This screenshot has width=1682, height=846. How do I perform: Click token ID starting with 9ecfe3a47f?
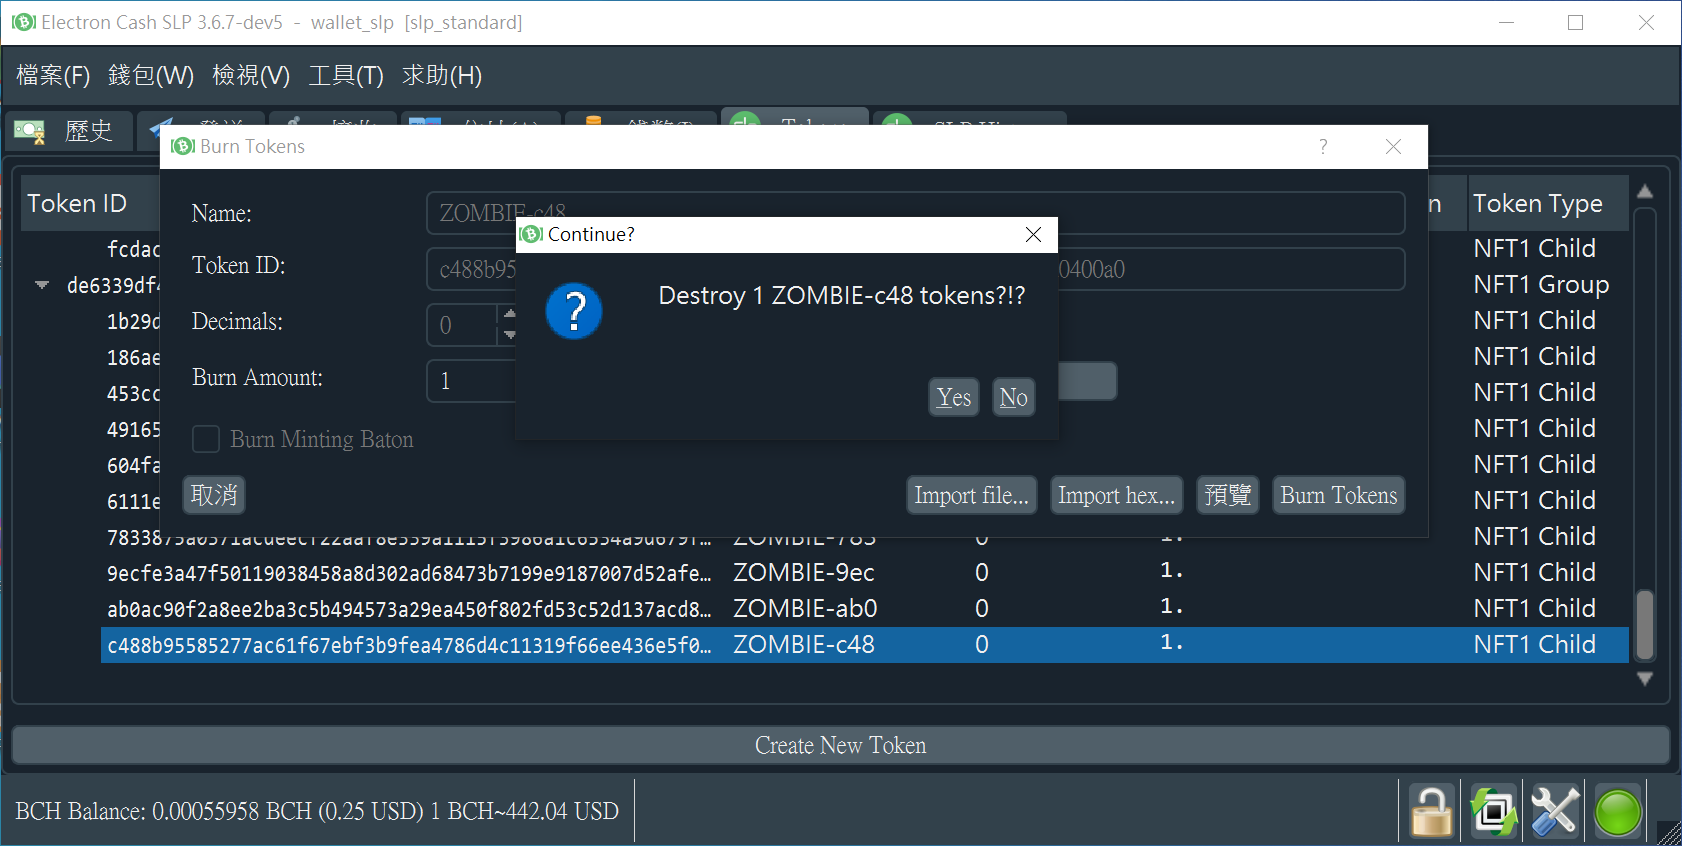click(x=410, y=573)
